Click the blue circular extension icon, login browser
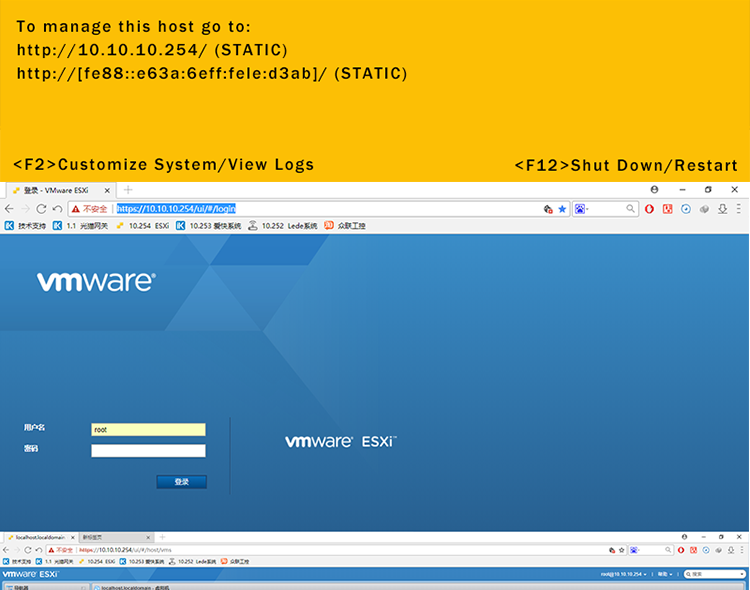 click(686, 209)
